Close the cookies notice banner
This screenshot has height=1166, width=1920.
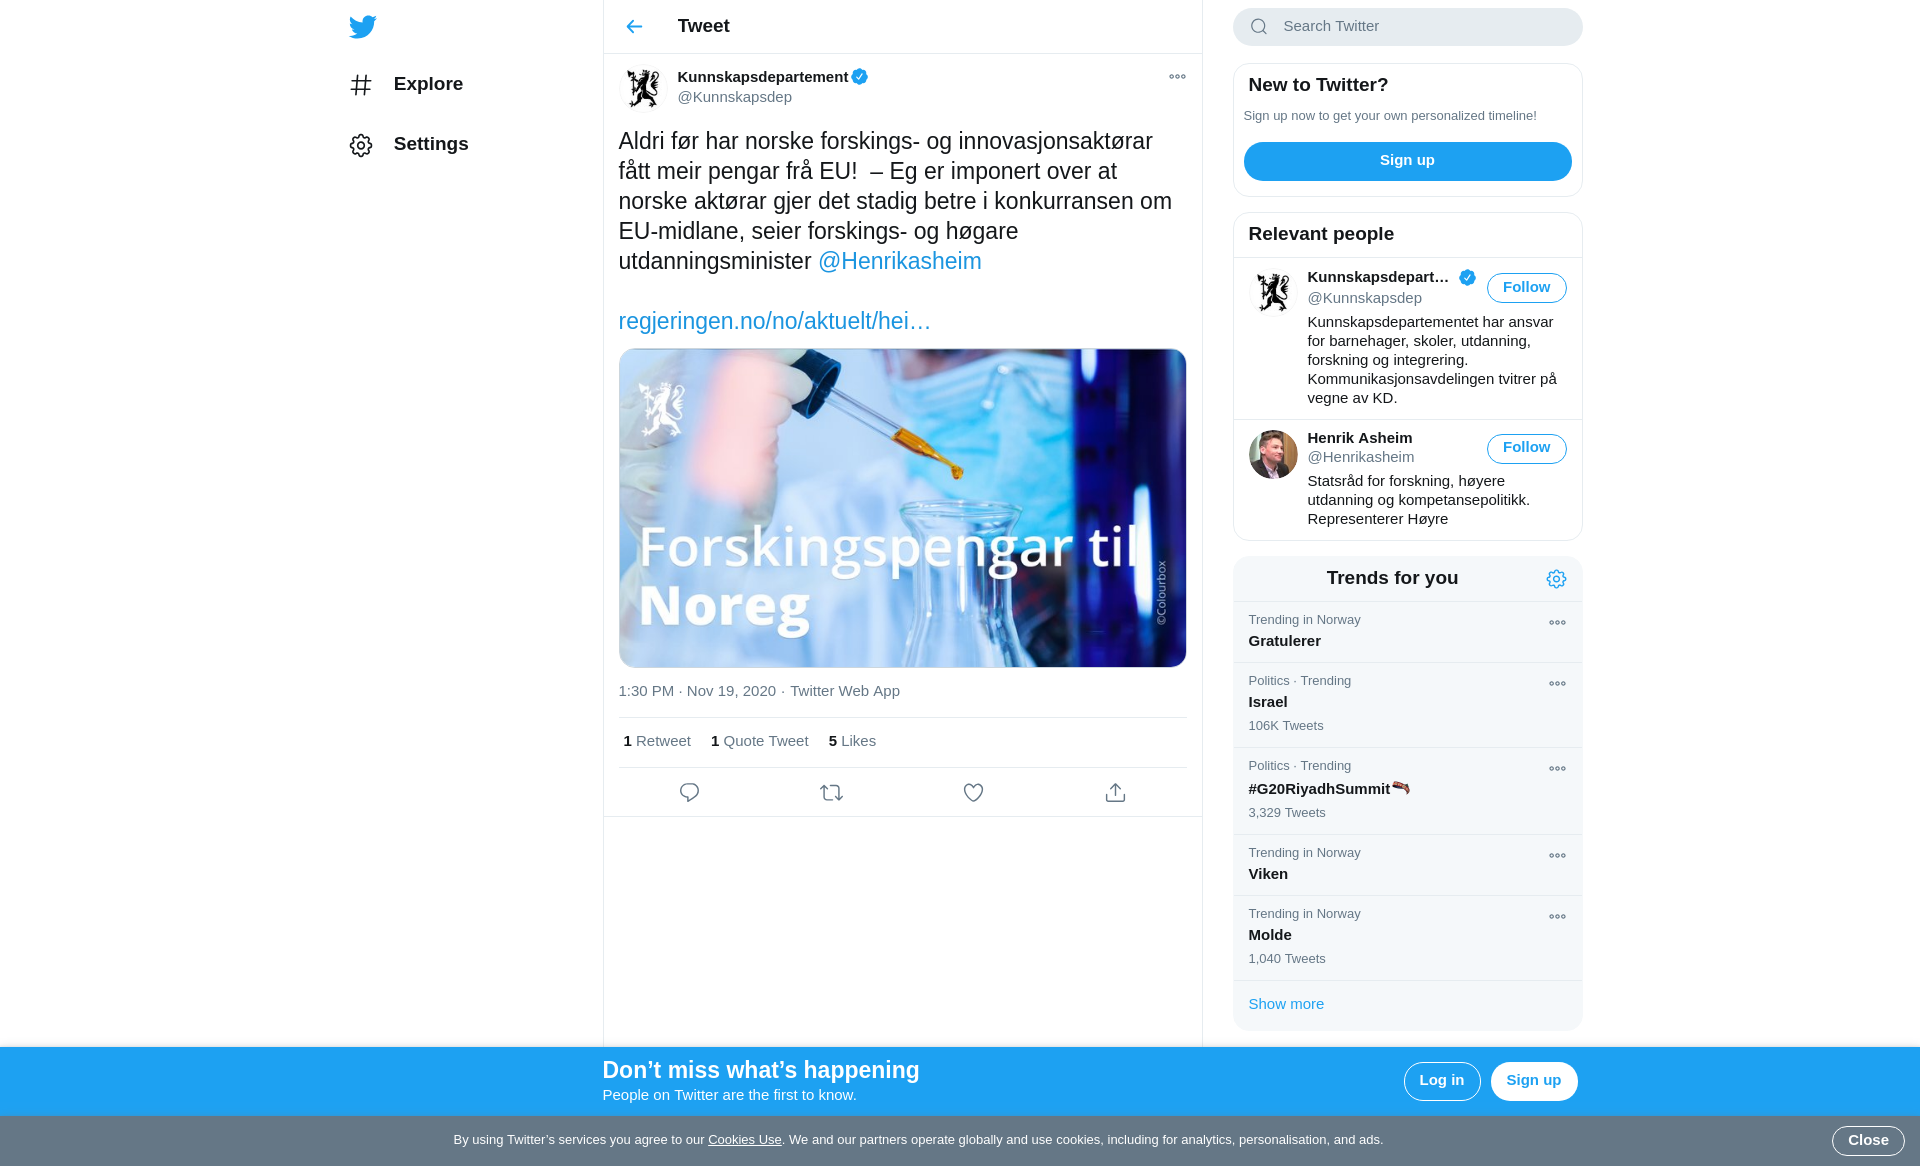[1868, 1141]
